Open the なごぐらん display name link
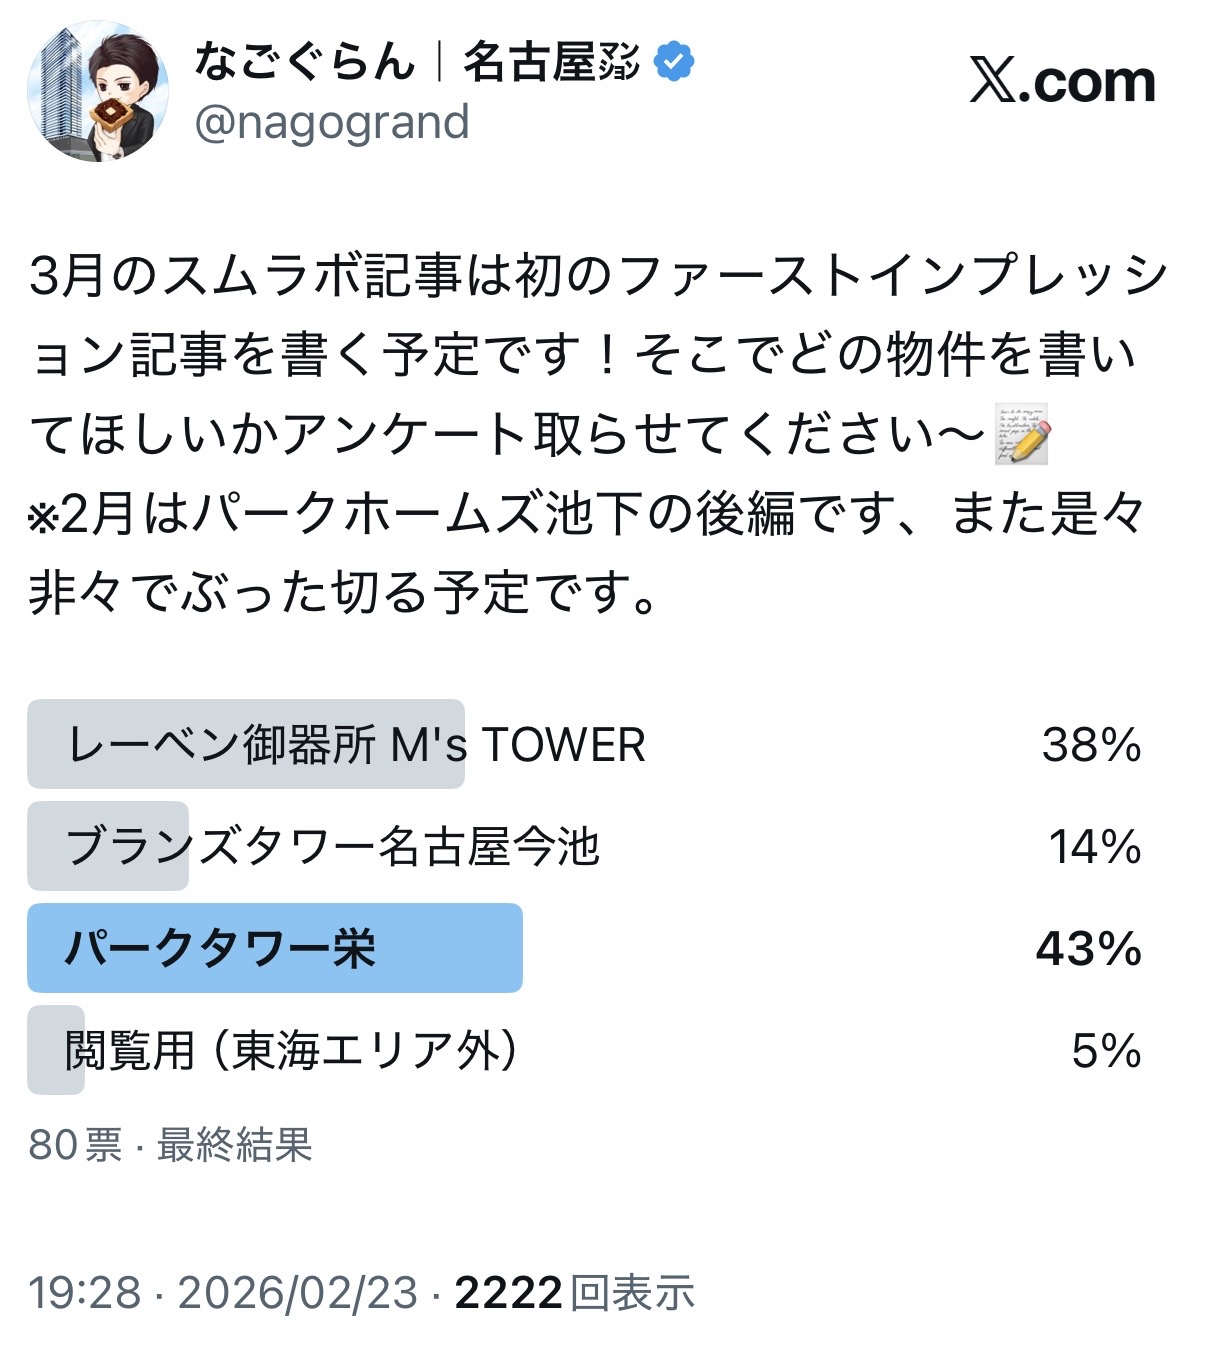1206x1348 pixels. [x=416, y=62]
